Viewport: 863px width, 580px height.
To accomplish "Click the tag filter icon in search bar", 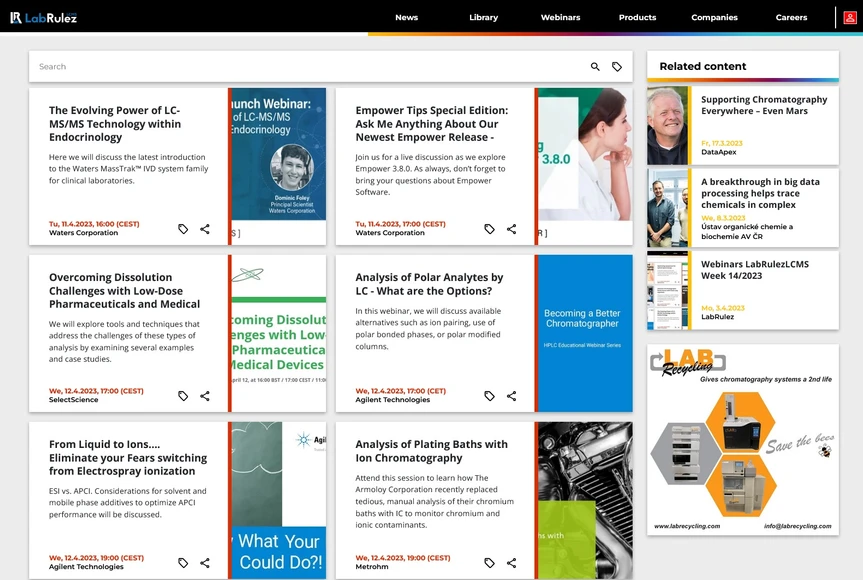I will [616, 67].
